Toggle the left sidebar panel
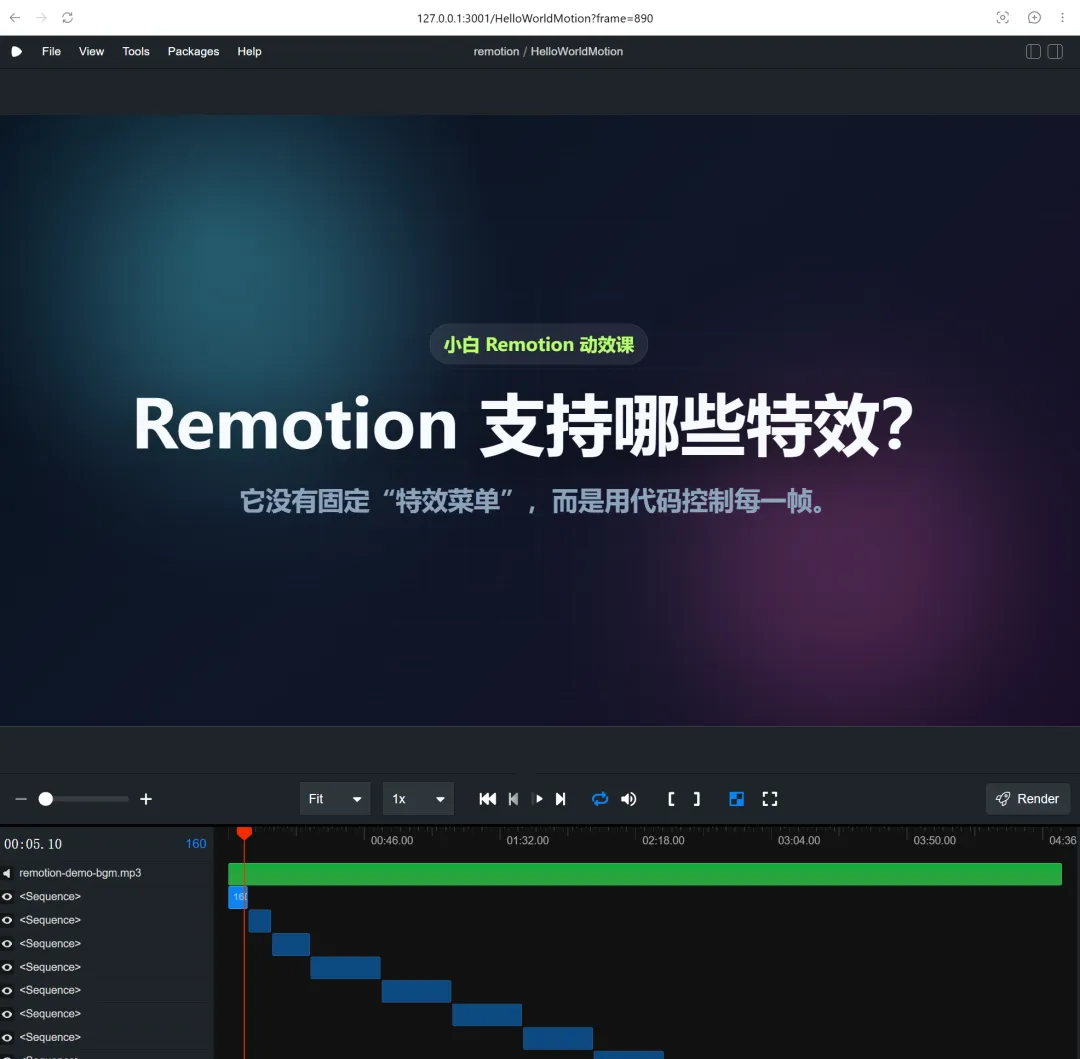 point(1033,52)
